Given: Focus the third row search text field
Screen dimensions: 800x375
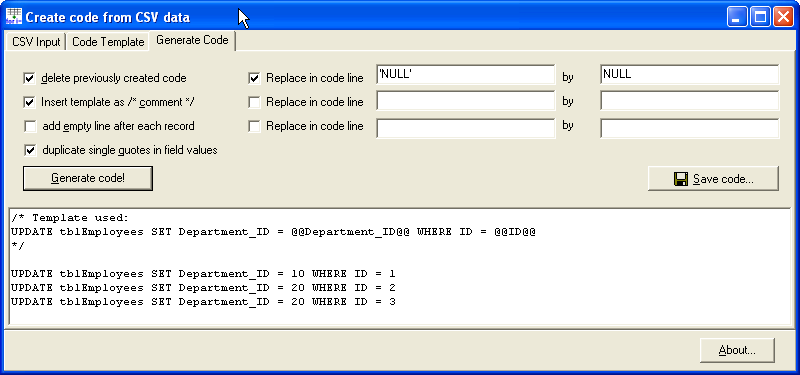Looking at the screenshot, I should click(x=465, y=128).
